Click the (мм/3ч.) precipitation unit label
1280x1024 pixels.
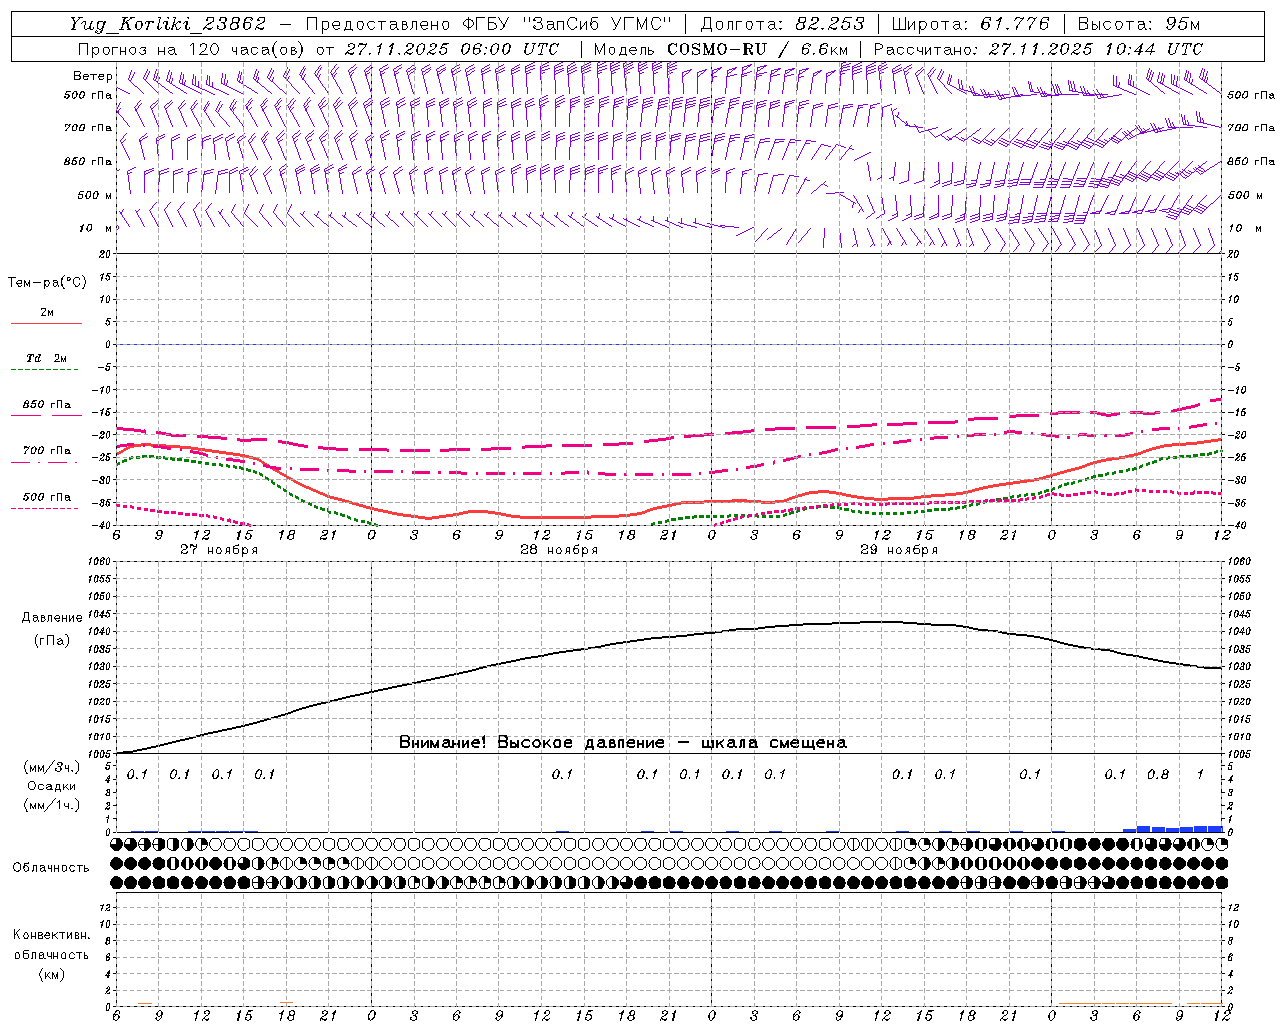(51, 768)
